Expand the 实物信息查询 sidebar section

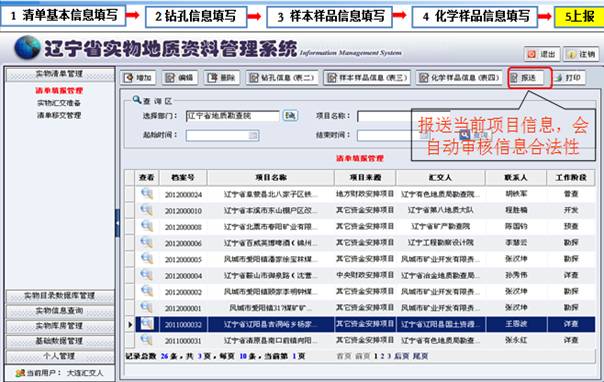[x=60, y=311]
